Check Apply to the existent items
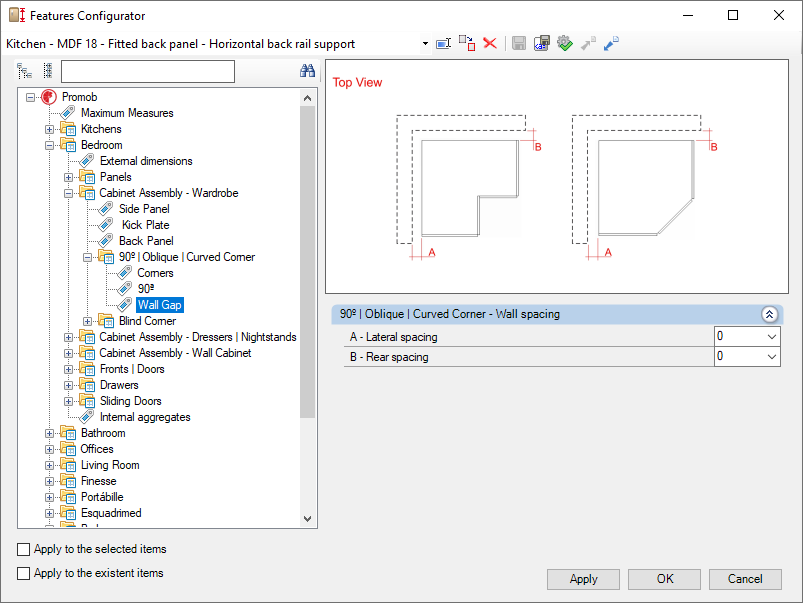 tap(24, 573)
